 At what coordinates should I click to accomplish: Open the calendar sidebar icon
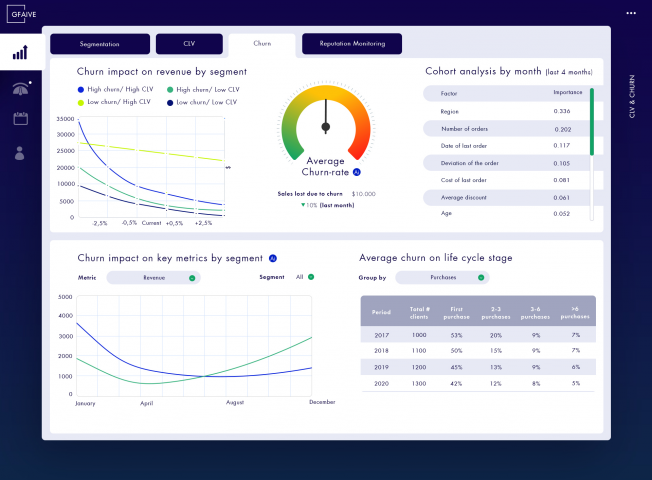pyautogui.click(x=20, y=119)
